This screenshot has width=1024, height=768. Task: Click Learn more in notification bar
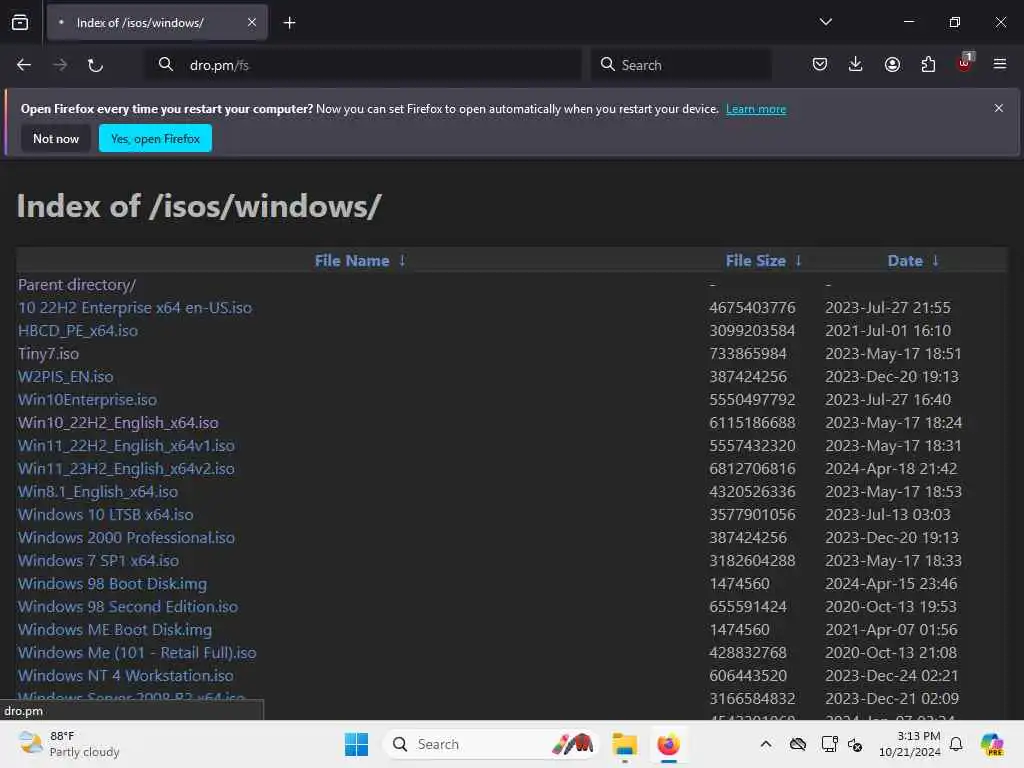756,109
